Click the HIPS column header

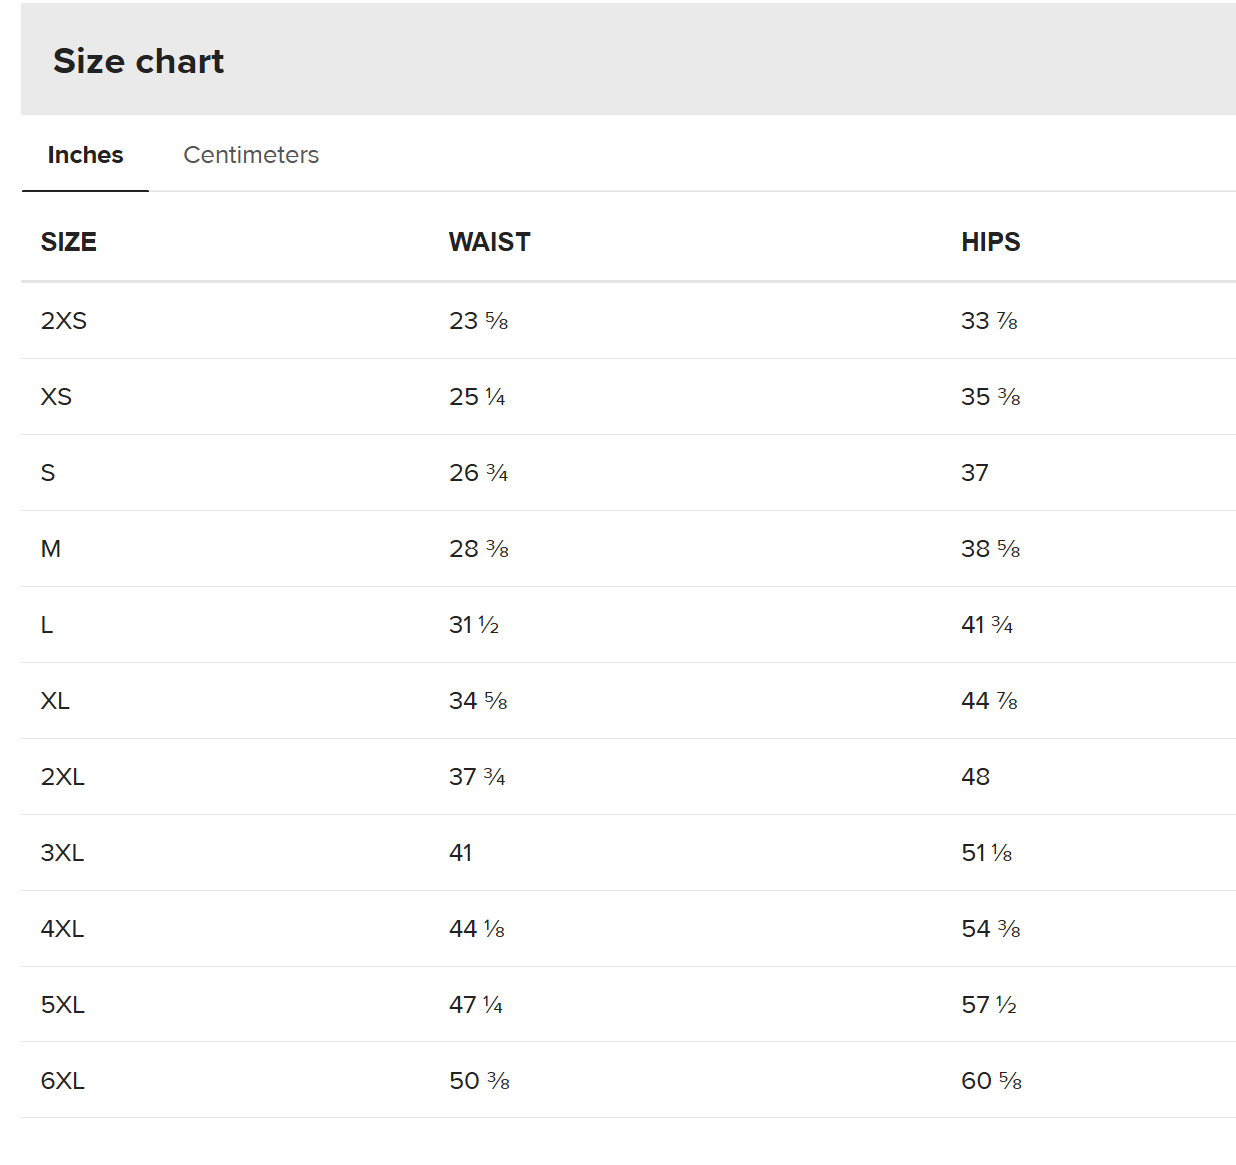click(991, 242)
